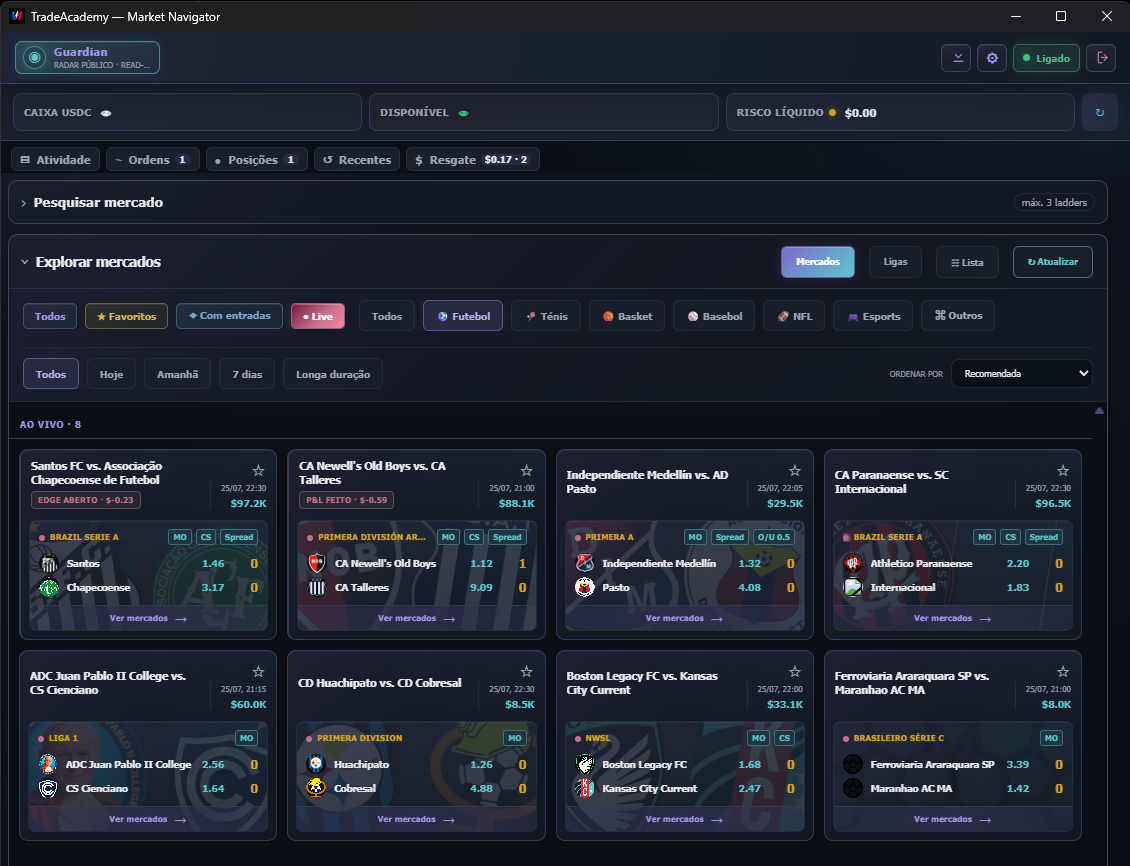Open settings via the gear icon
This screenshot has width=1130, height=866.
pos(992,58)
